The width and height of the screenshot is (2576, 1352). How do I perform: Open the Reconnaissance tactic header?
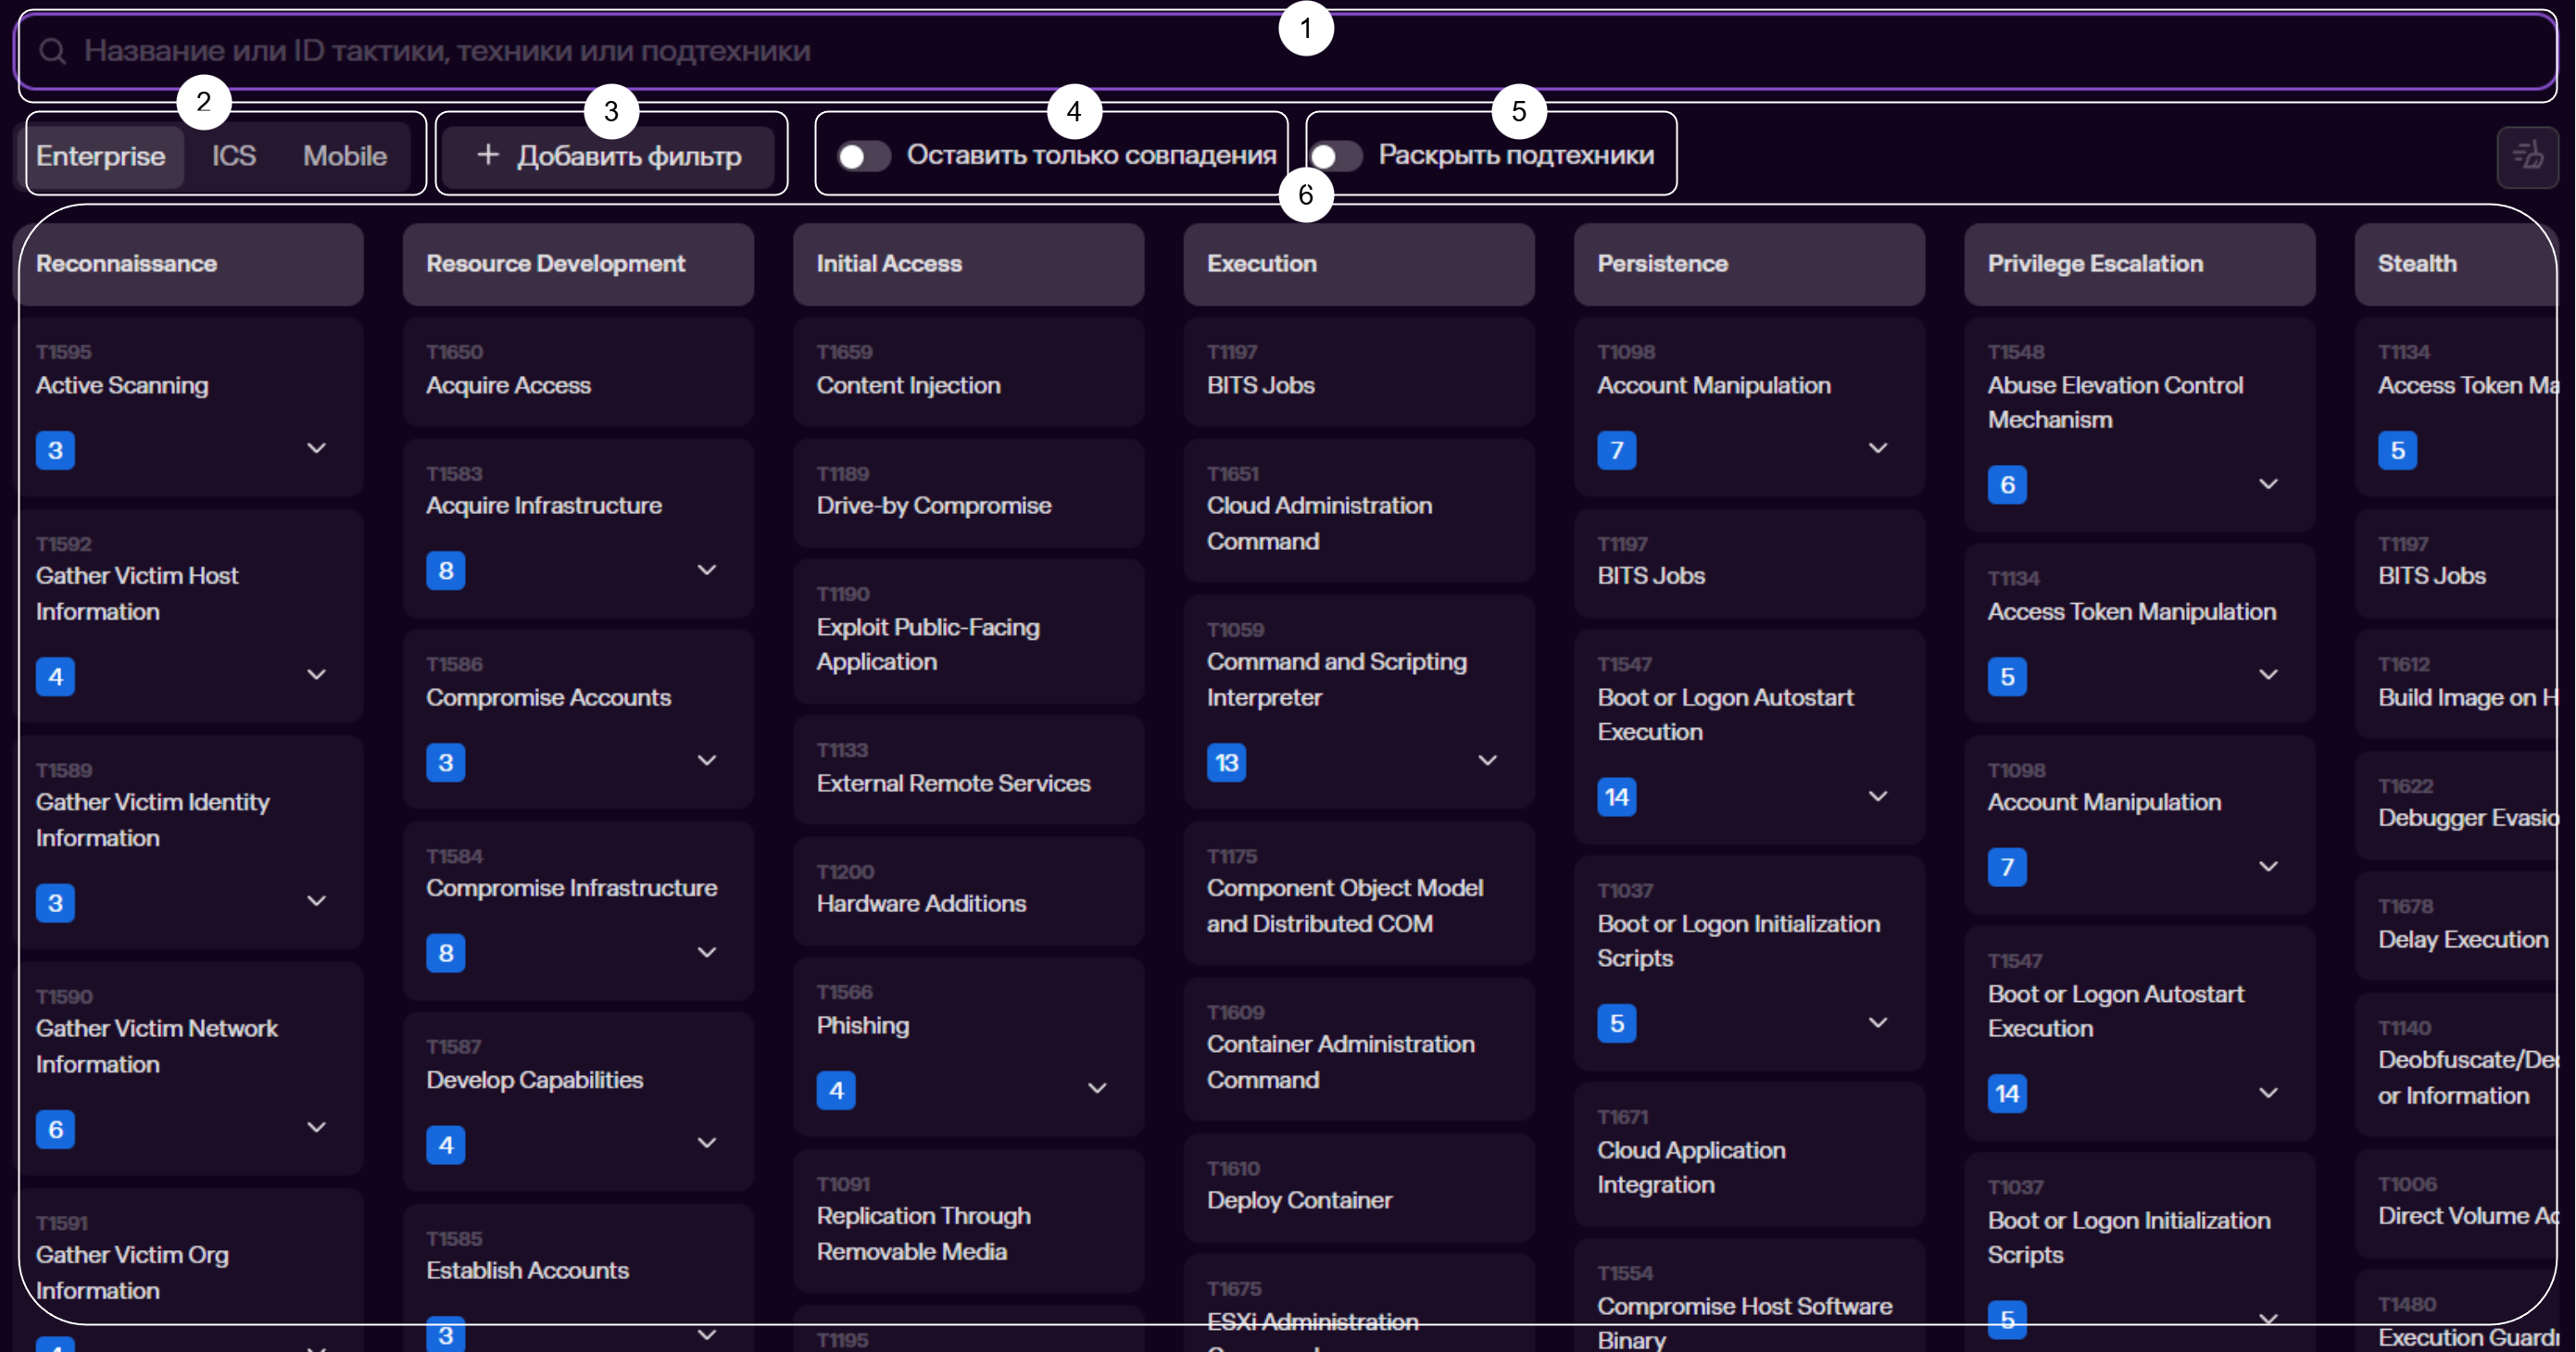tap(188, 264)
